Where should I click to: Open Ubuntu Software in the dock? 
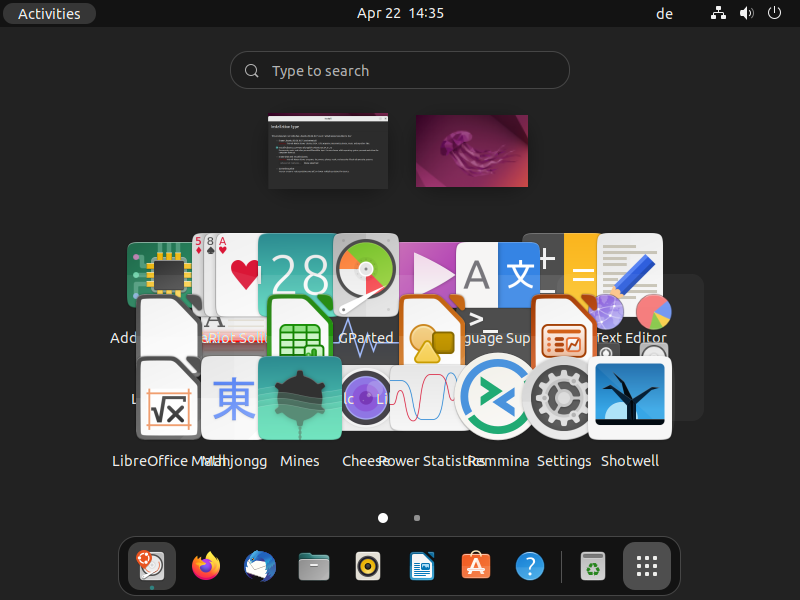click(x=476, y=565)
